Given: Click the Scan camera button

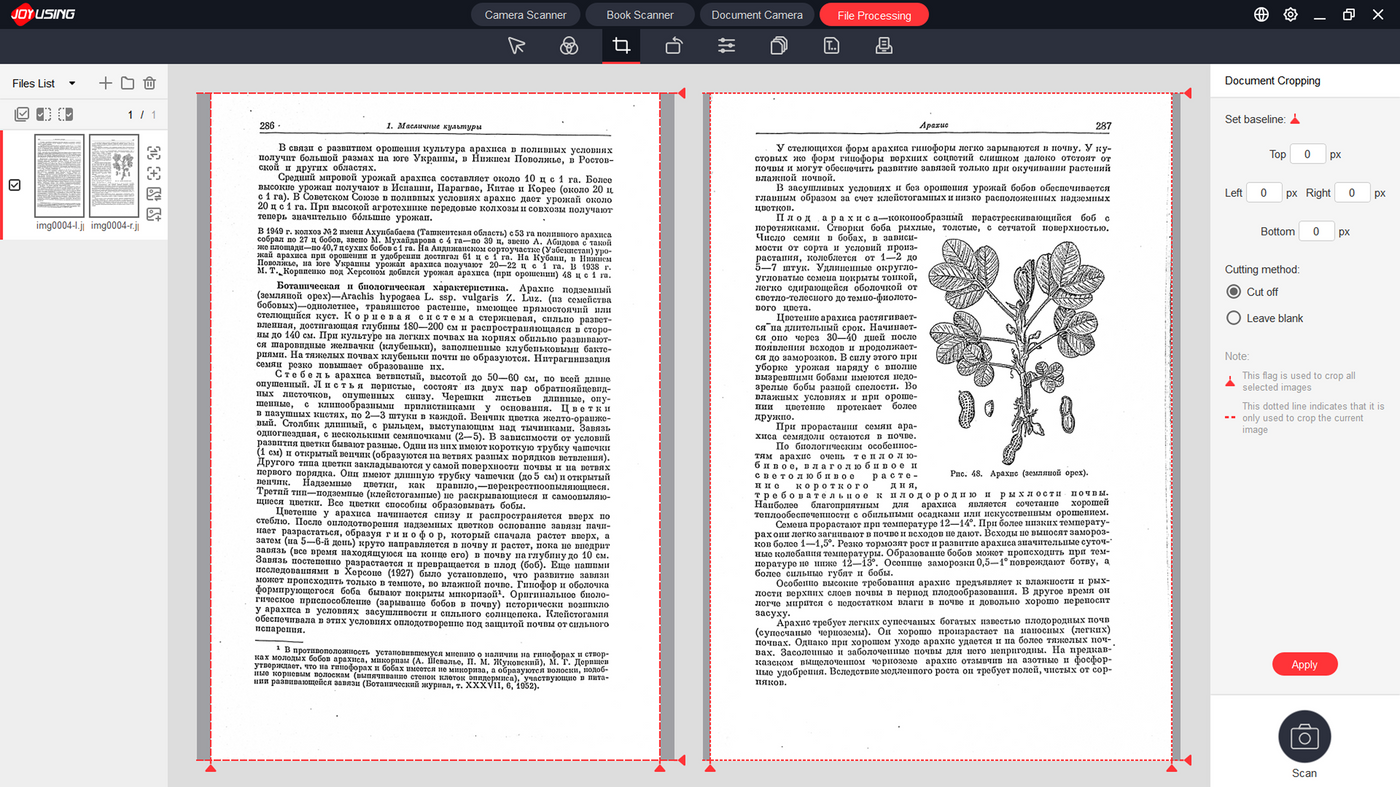Looking at the screenshot, I should tap(1304, 737).
